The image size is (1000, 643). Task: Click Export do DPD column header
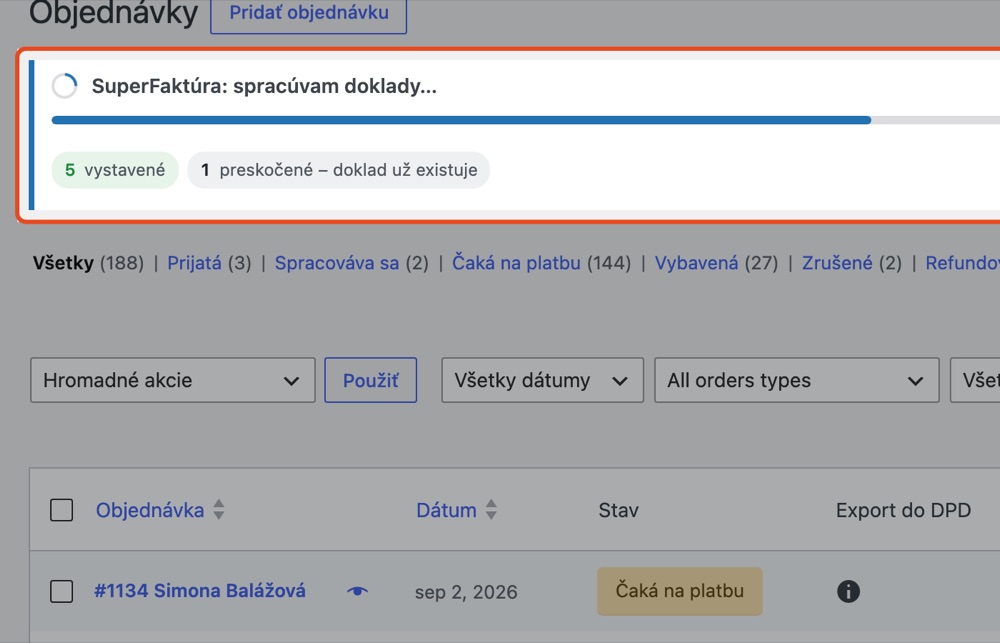(x=904, y=510)
